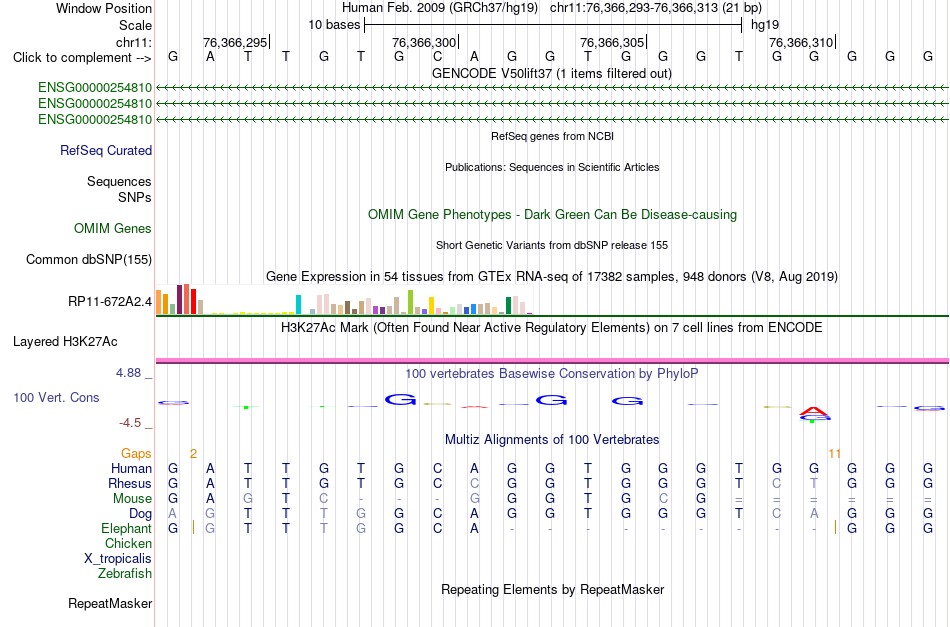950x627 pixels.
Task: Click the only C in the complement sequence row
Action: pyautogui.click(x=437, y=56)
